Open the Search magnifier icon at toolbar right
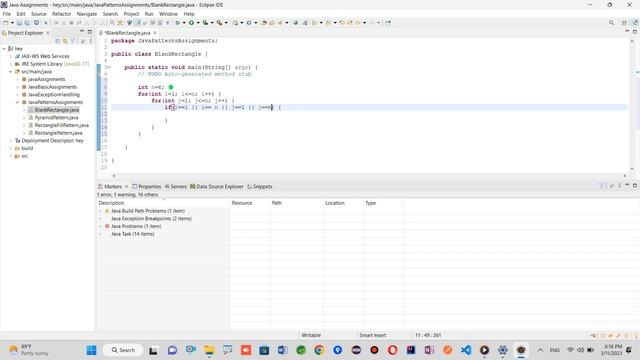The width and height of the screenshot is (640, 360). (x=611, y=23)
